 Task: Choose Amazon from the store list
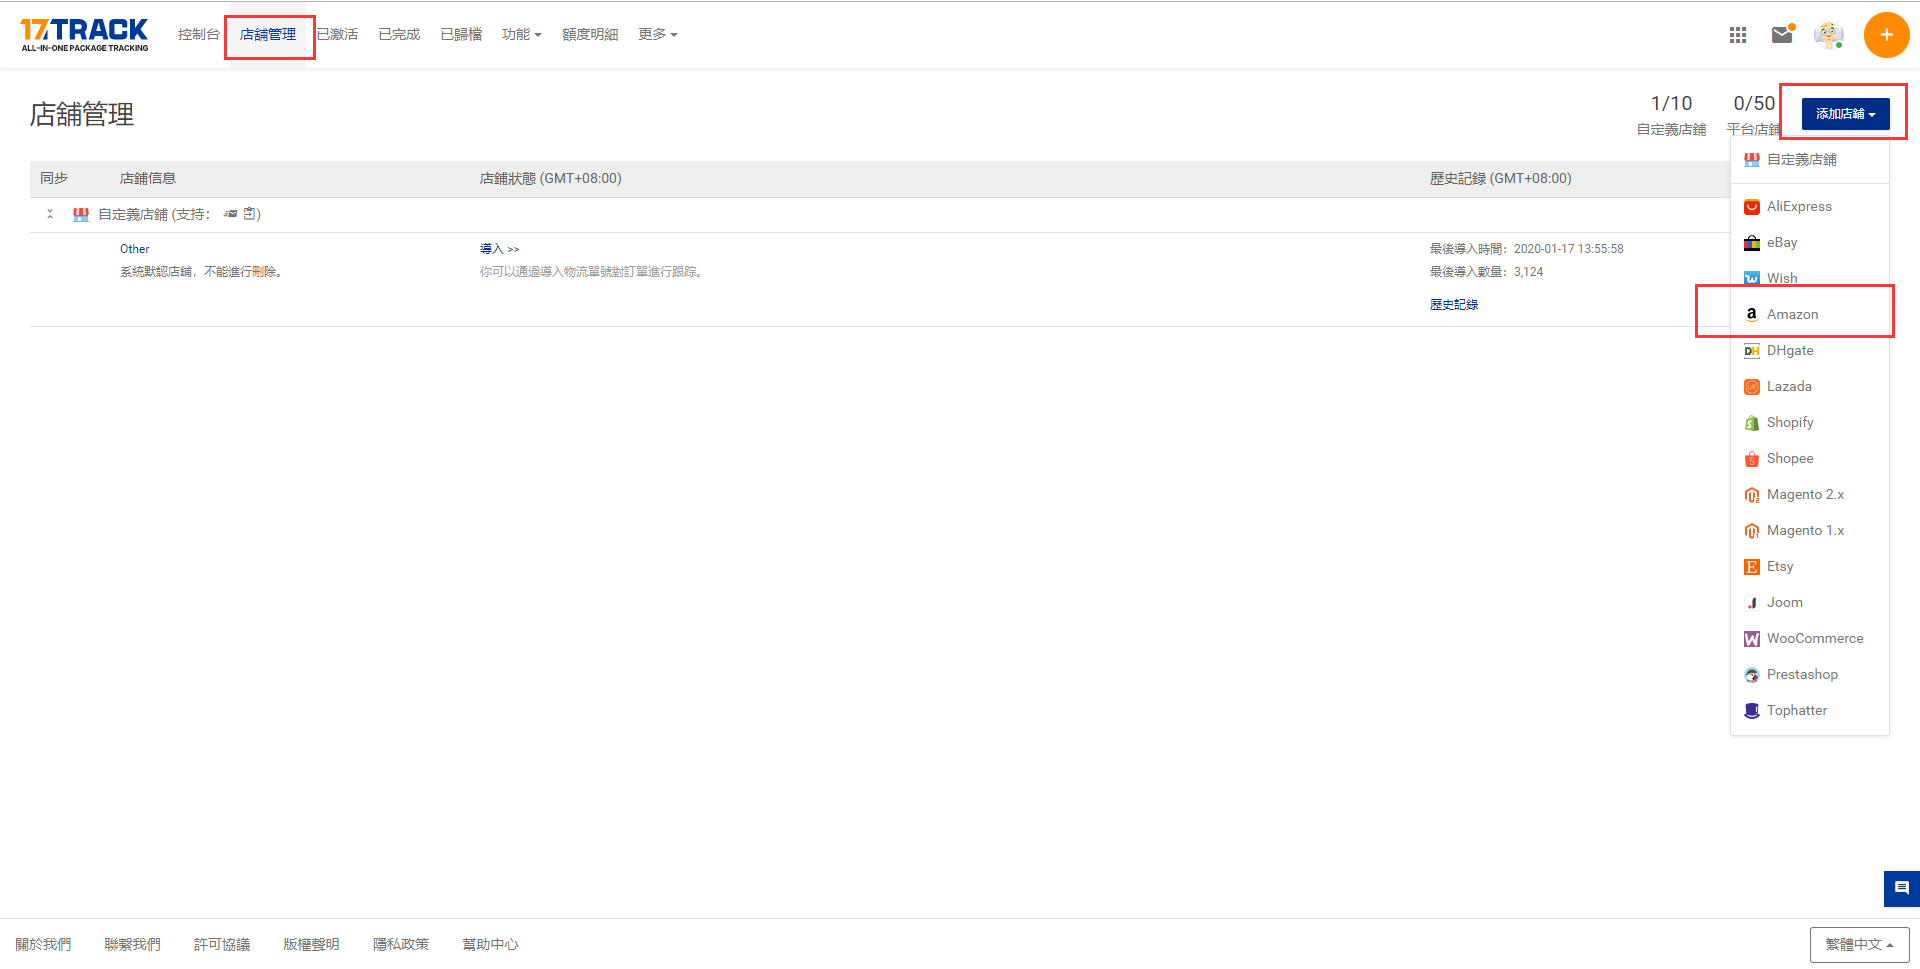pyautogui.click(x=1810, y=314)
